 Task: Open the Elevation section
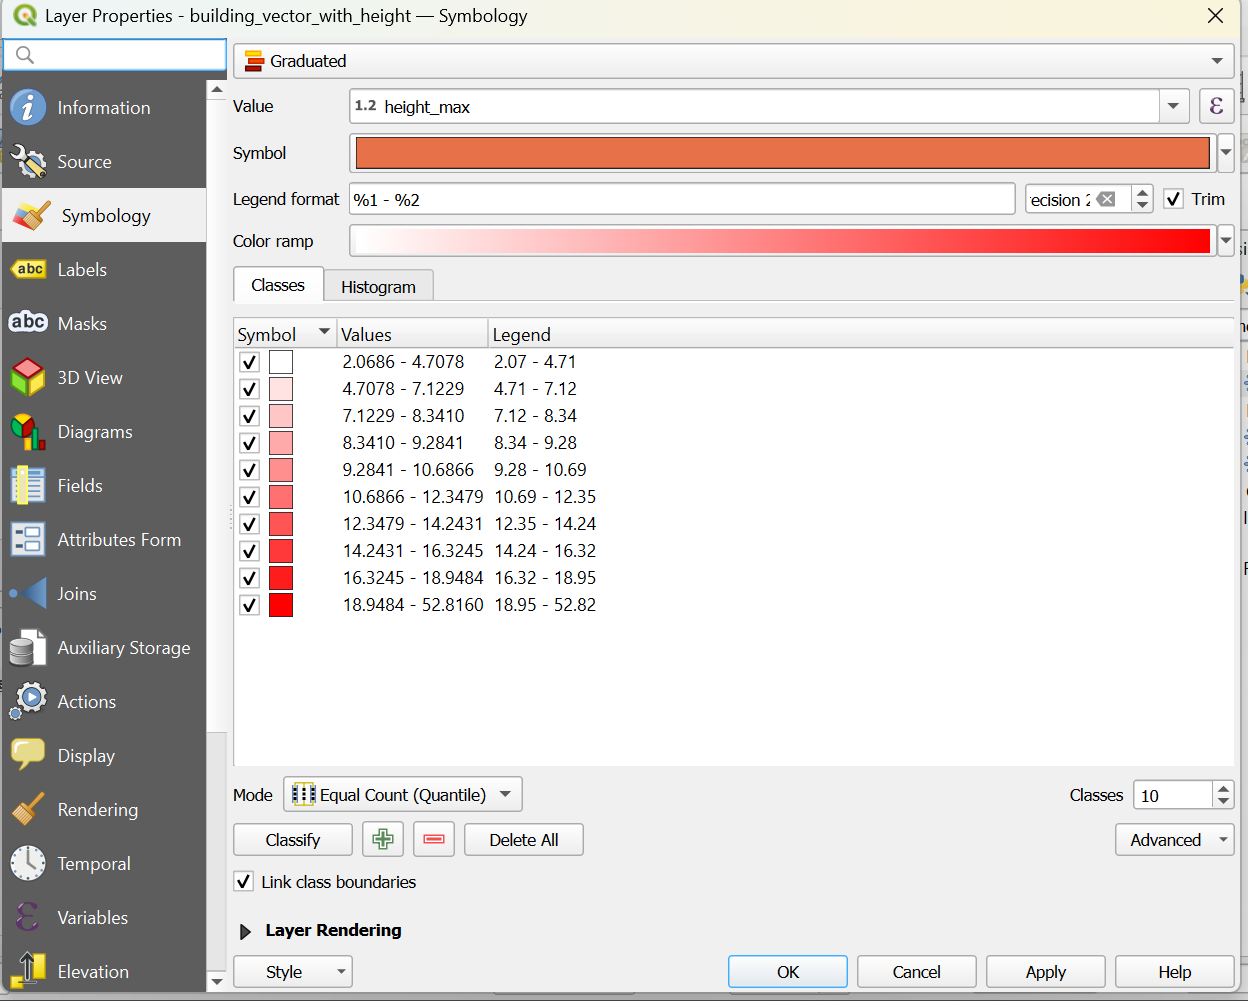104,970
